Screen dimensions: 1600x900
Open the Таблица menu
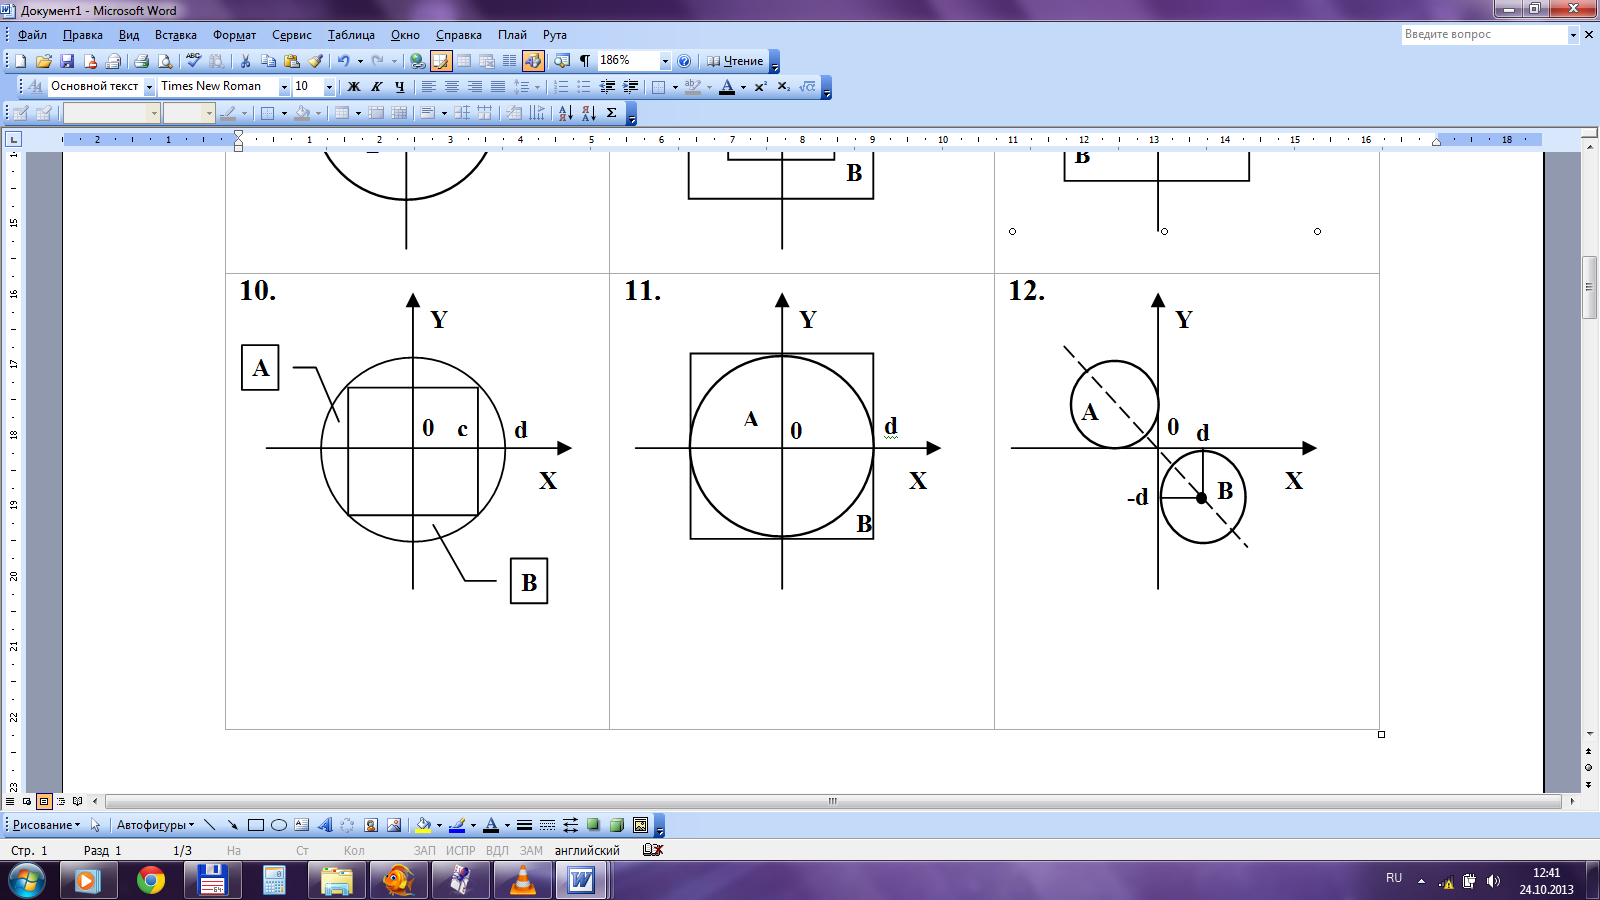351,35
